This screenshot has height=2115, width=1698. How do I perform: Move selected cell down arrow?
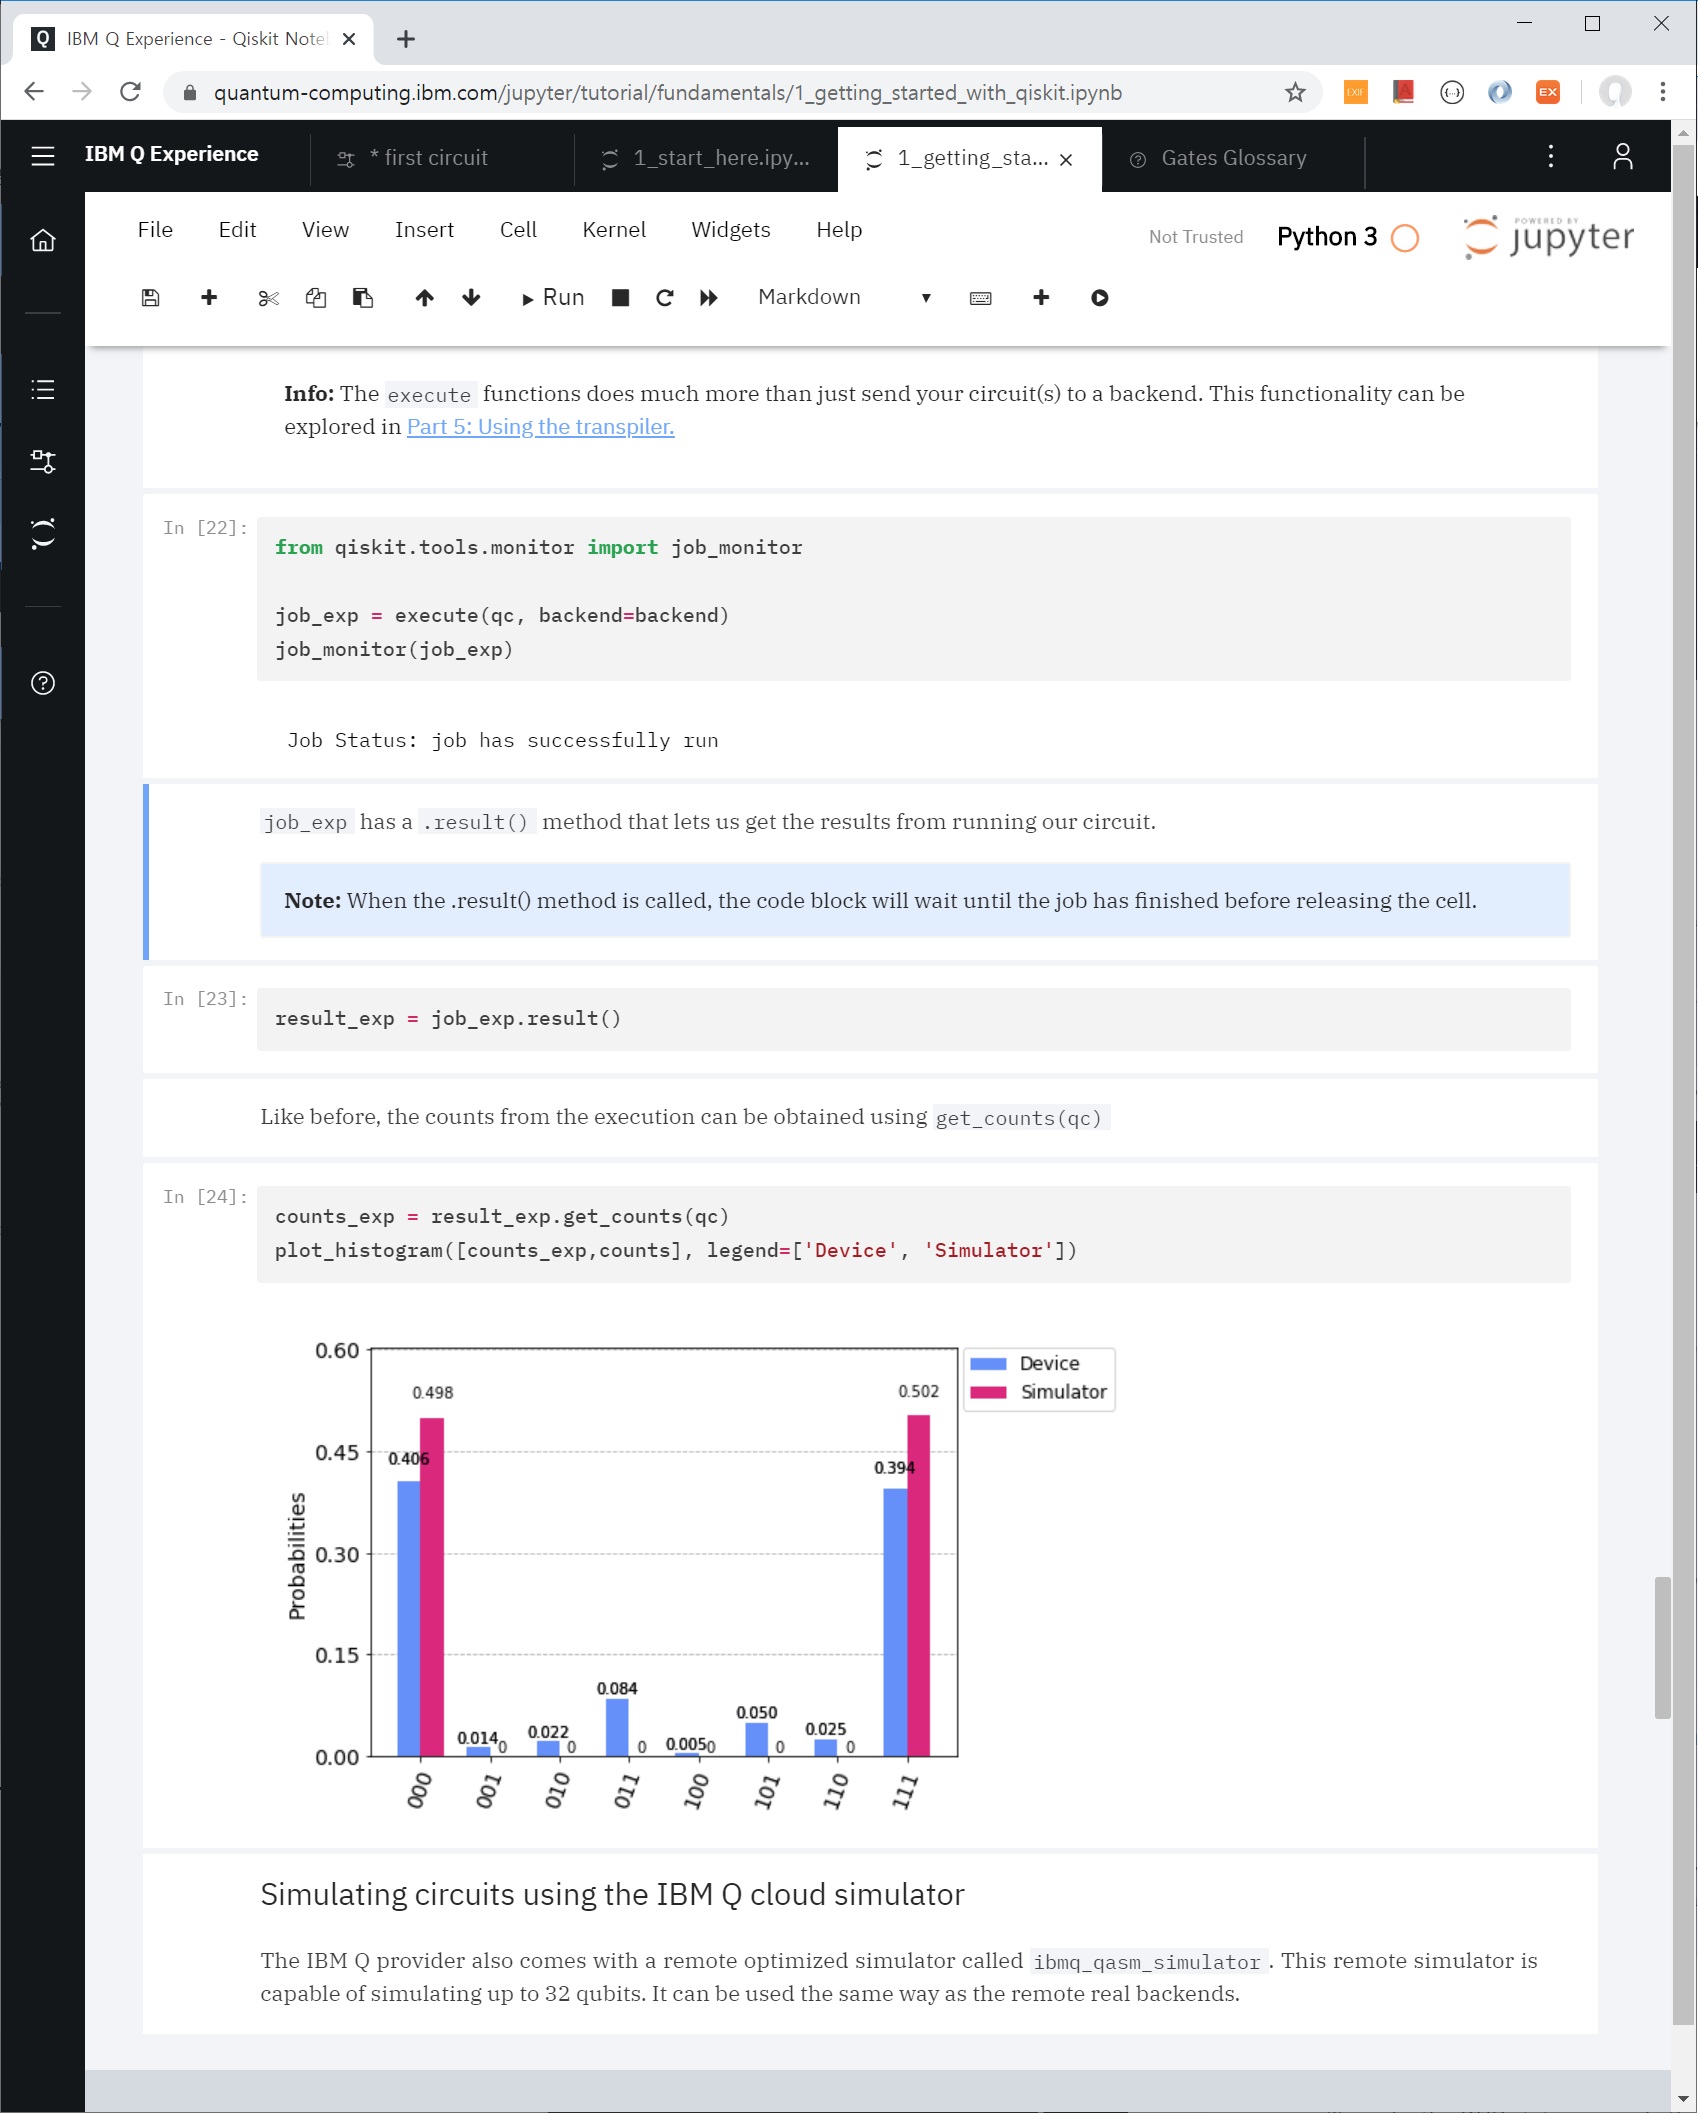[471, 298]
